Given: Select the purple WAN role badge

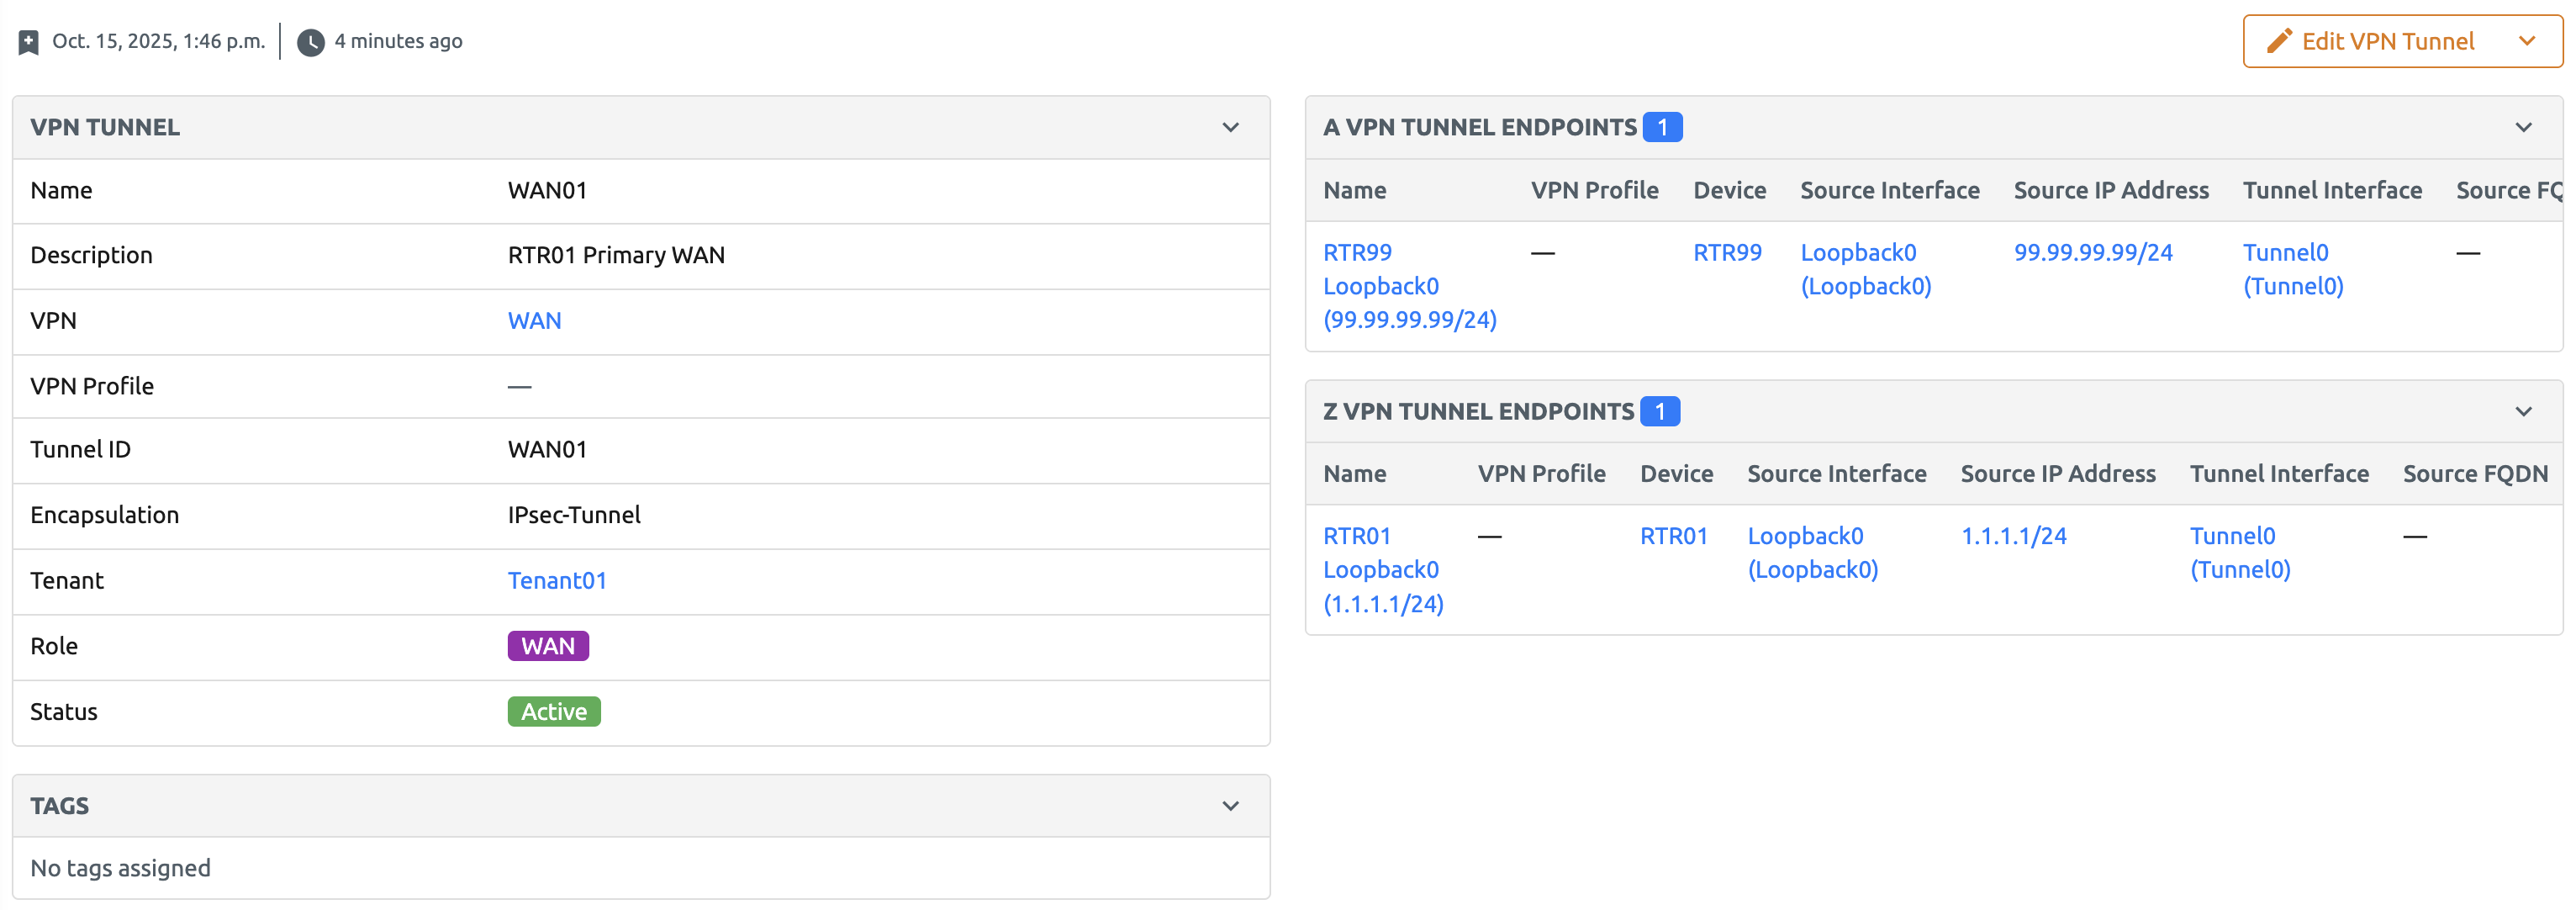Looking at the screenshot, I should click(548, 646).
